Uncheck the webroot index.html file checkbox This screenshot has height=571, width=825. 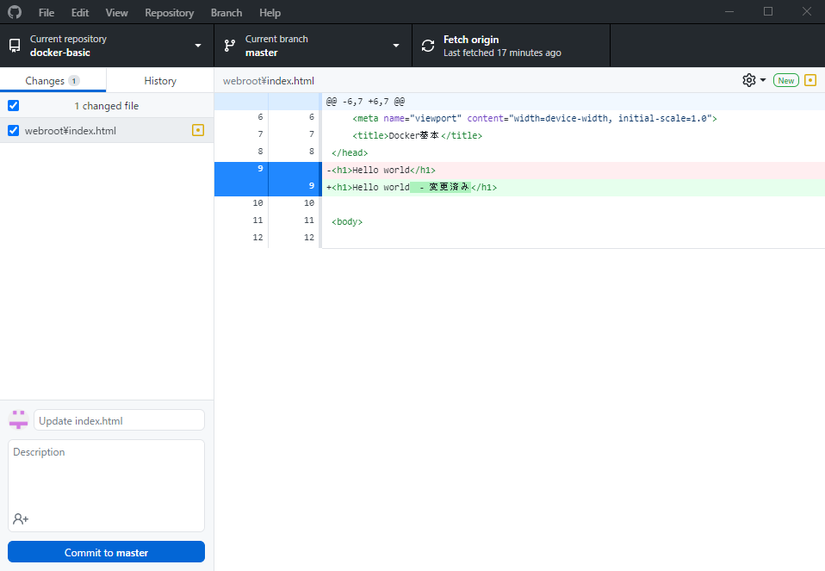tap(13, 130)
